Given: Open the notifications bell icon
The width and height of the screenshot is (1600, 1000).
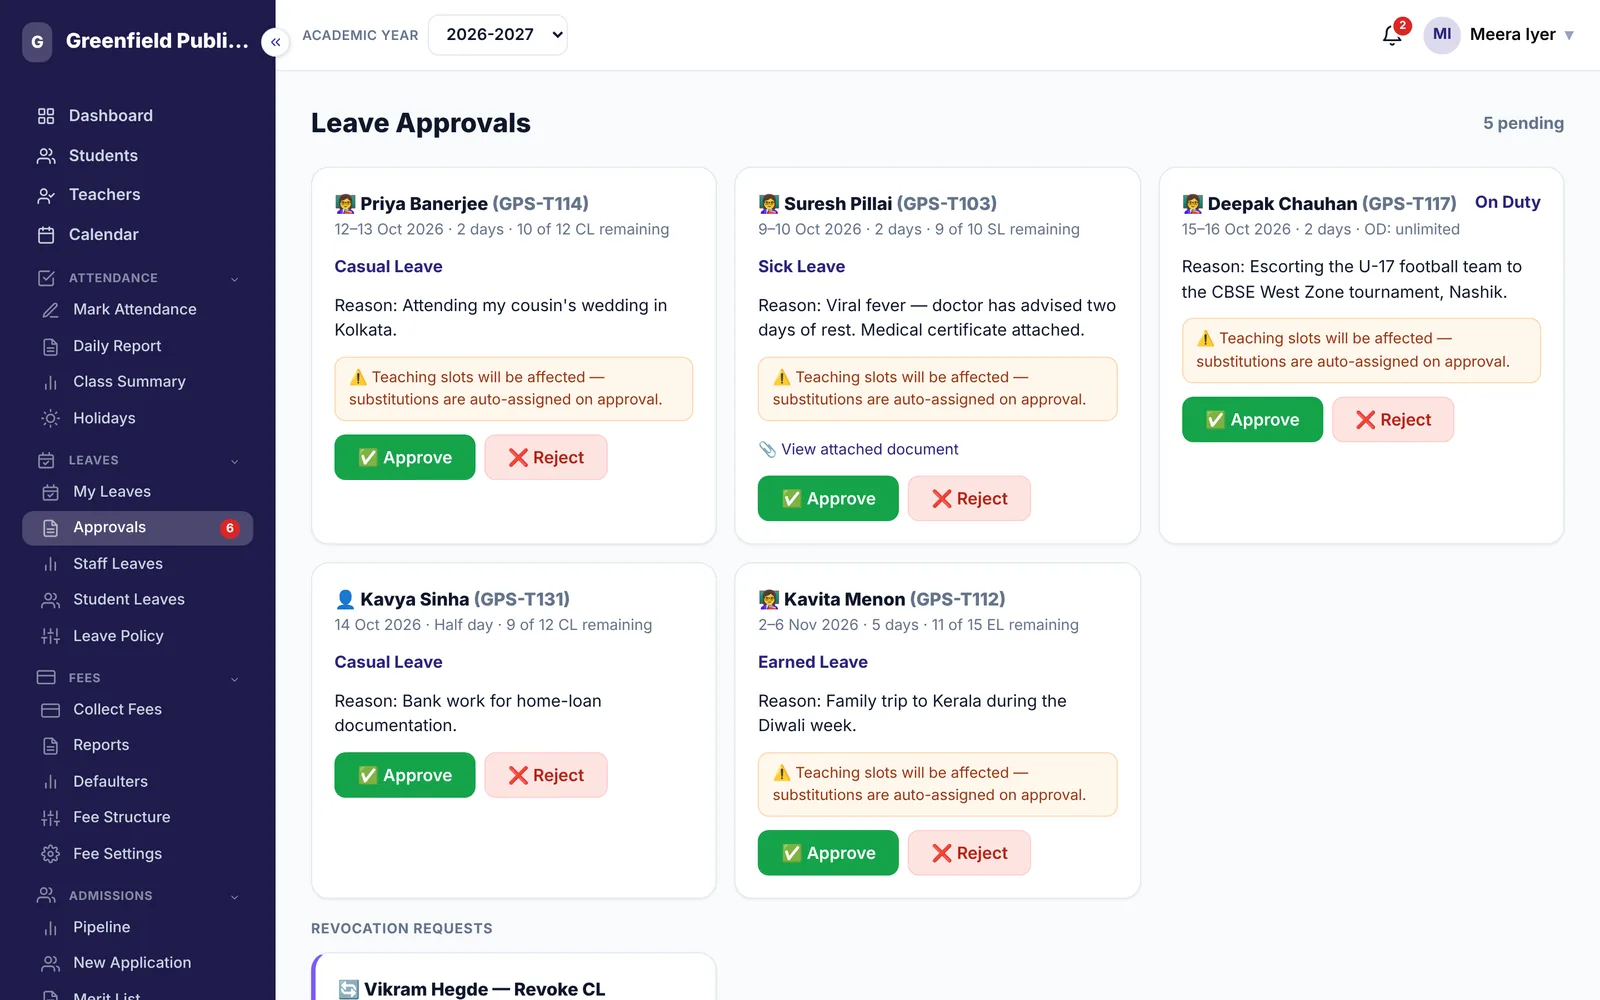Looking at the screenshot, I should click(x=1392, y=35).
